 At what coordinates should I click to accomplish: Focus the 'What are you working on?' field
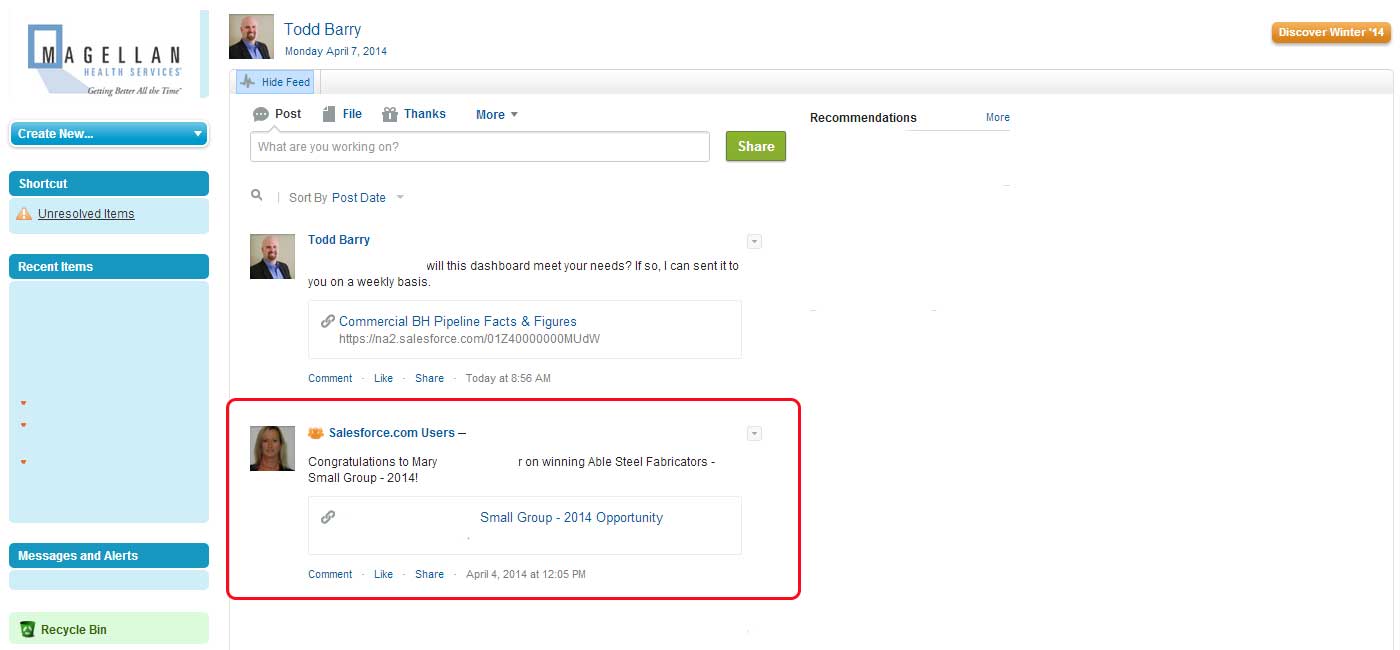coord(480,146)
